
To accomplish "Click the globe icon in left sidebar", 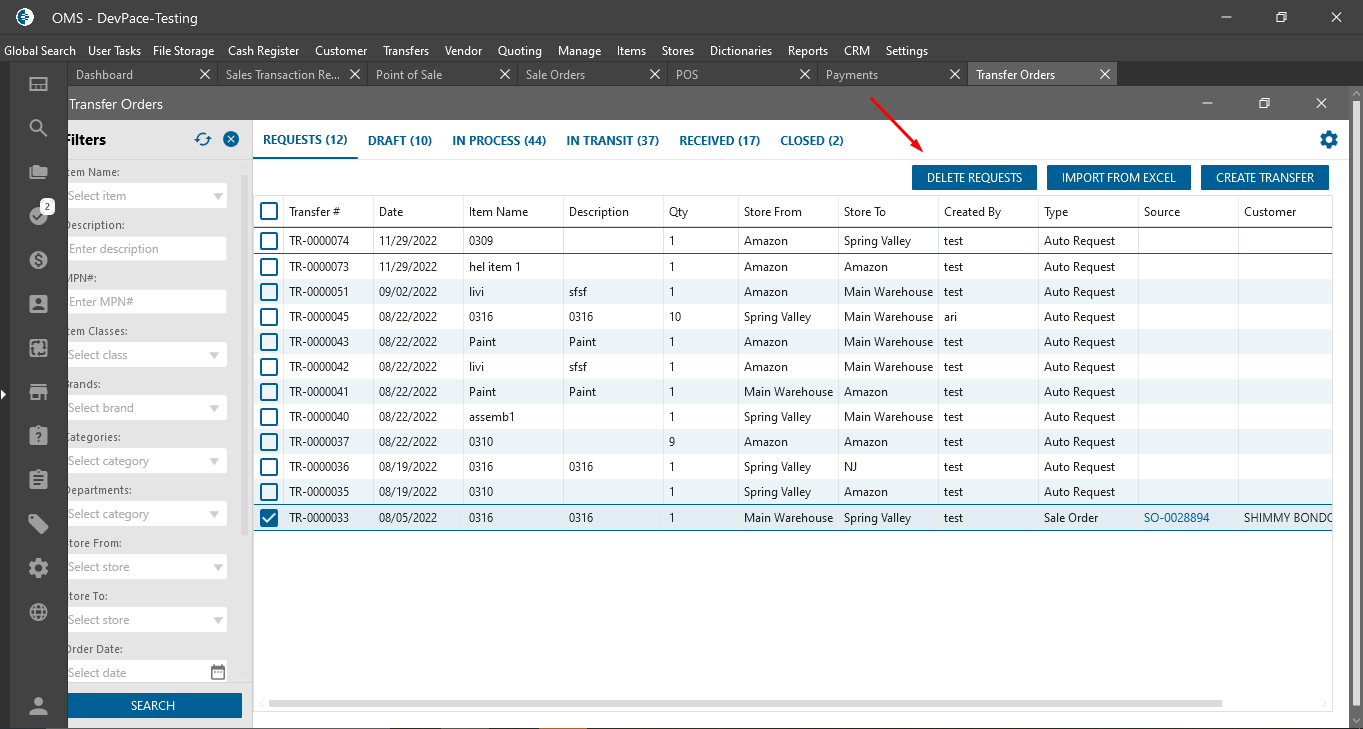I will tap(38, 612).
